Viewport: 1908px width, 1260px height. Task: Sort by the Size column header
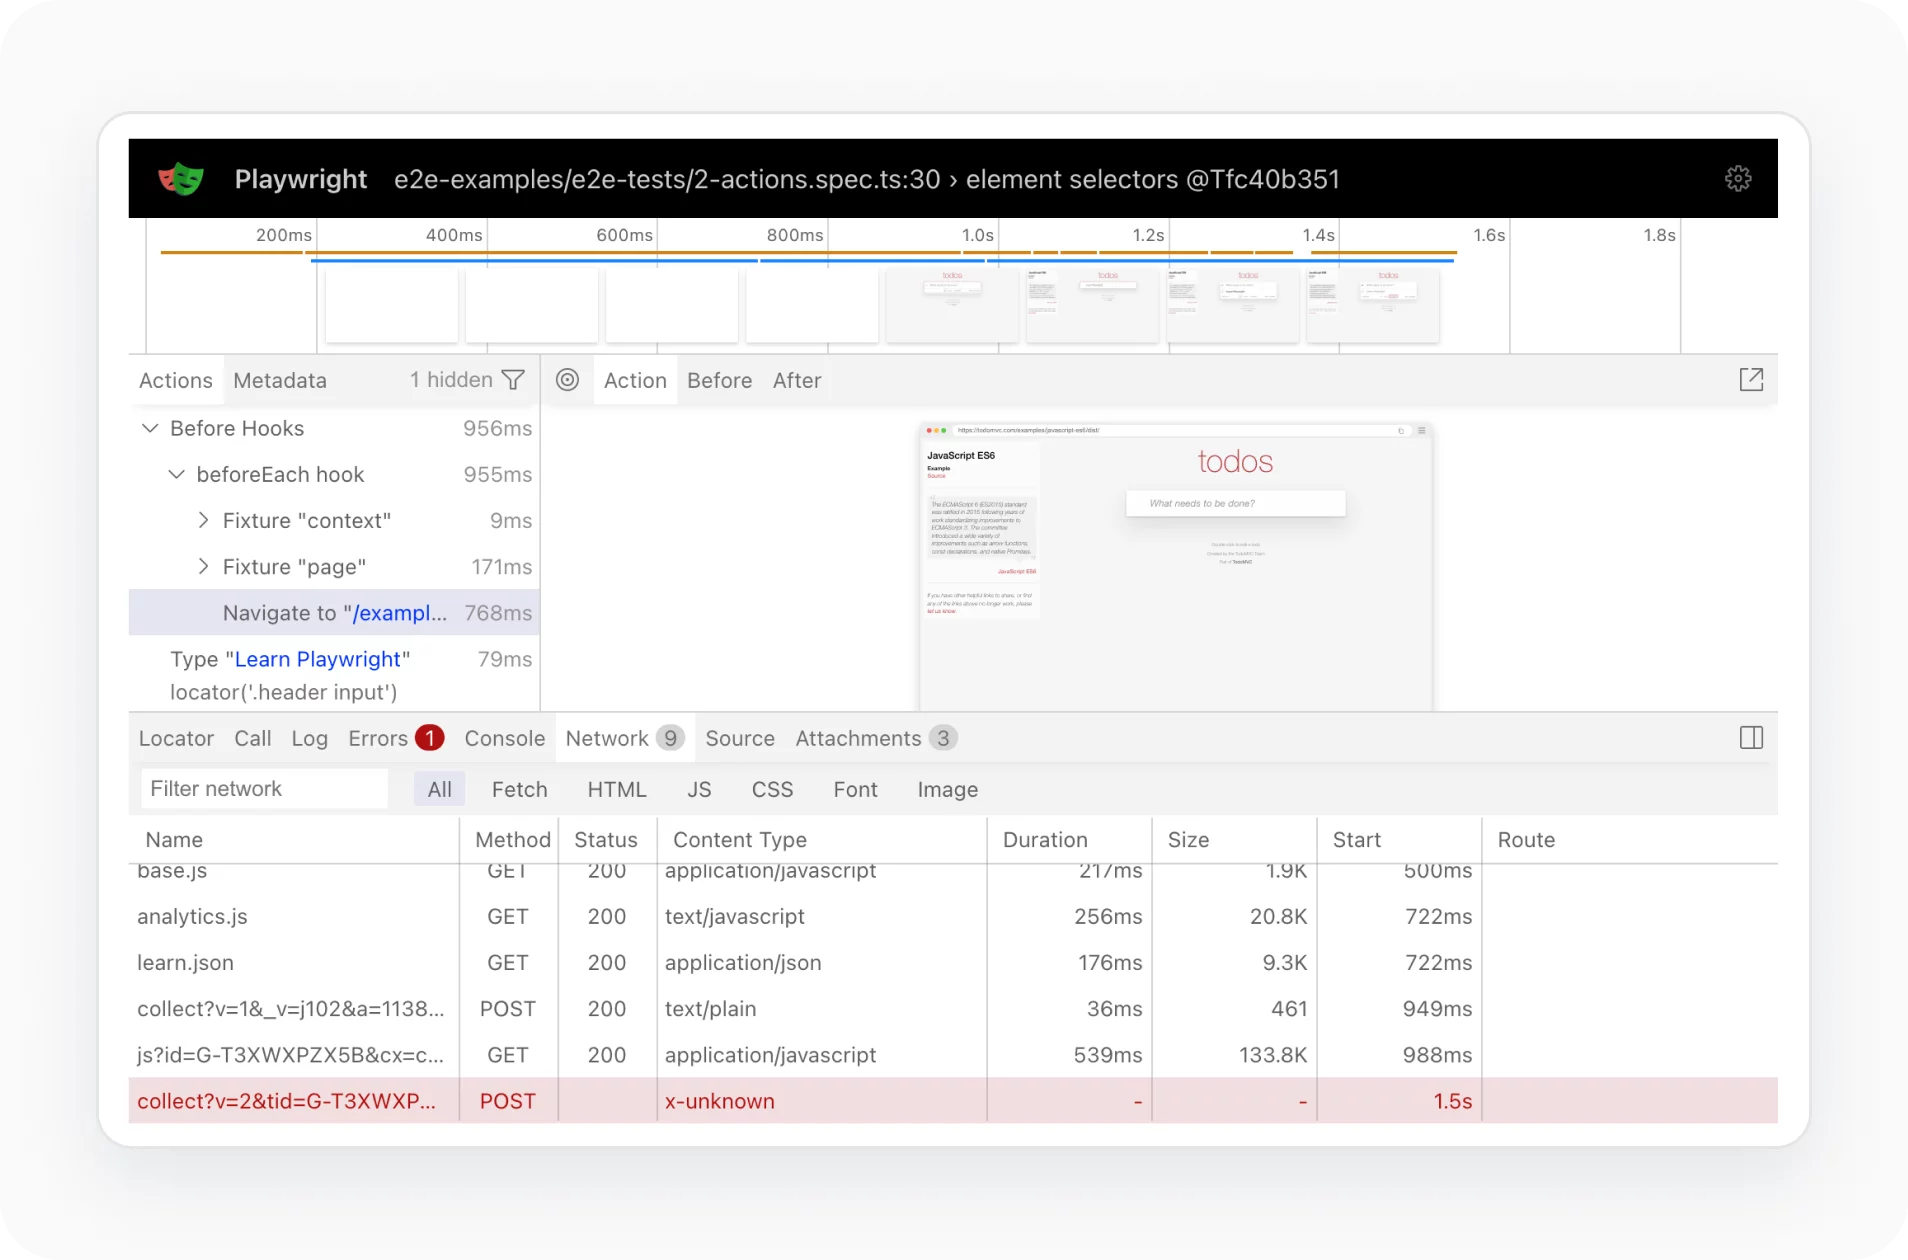tap(1234, 840)
